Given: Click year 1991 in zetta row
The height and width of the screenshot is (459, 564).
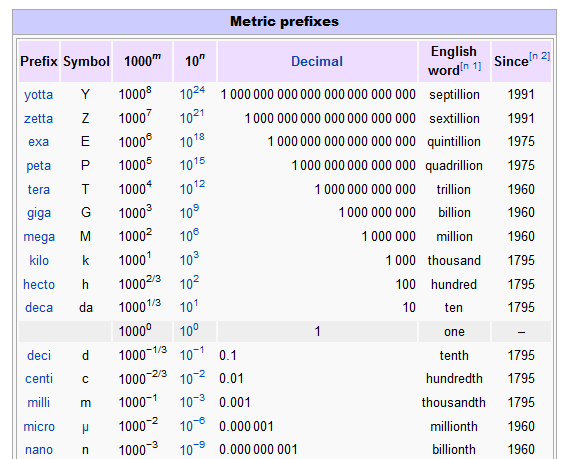Looking at the screenshot, I should pos(521,118).
